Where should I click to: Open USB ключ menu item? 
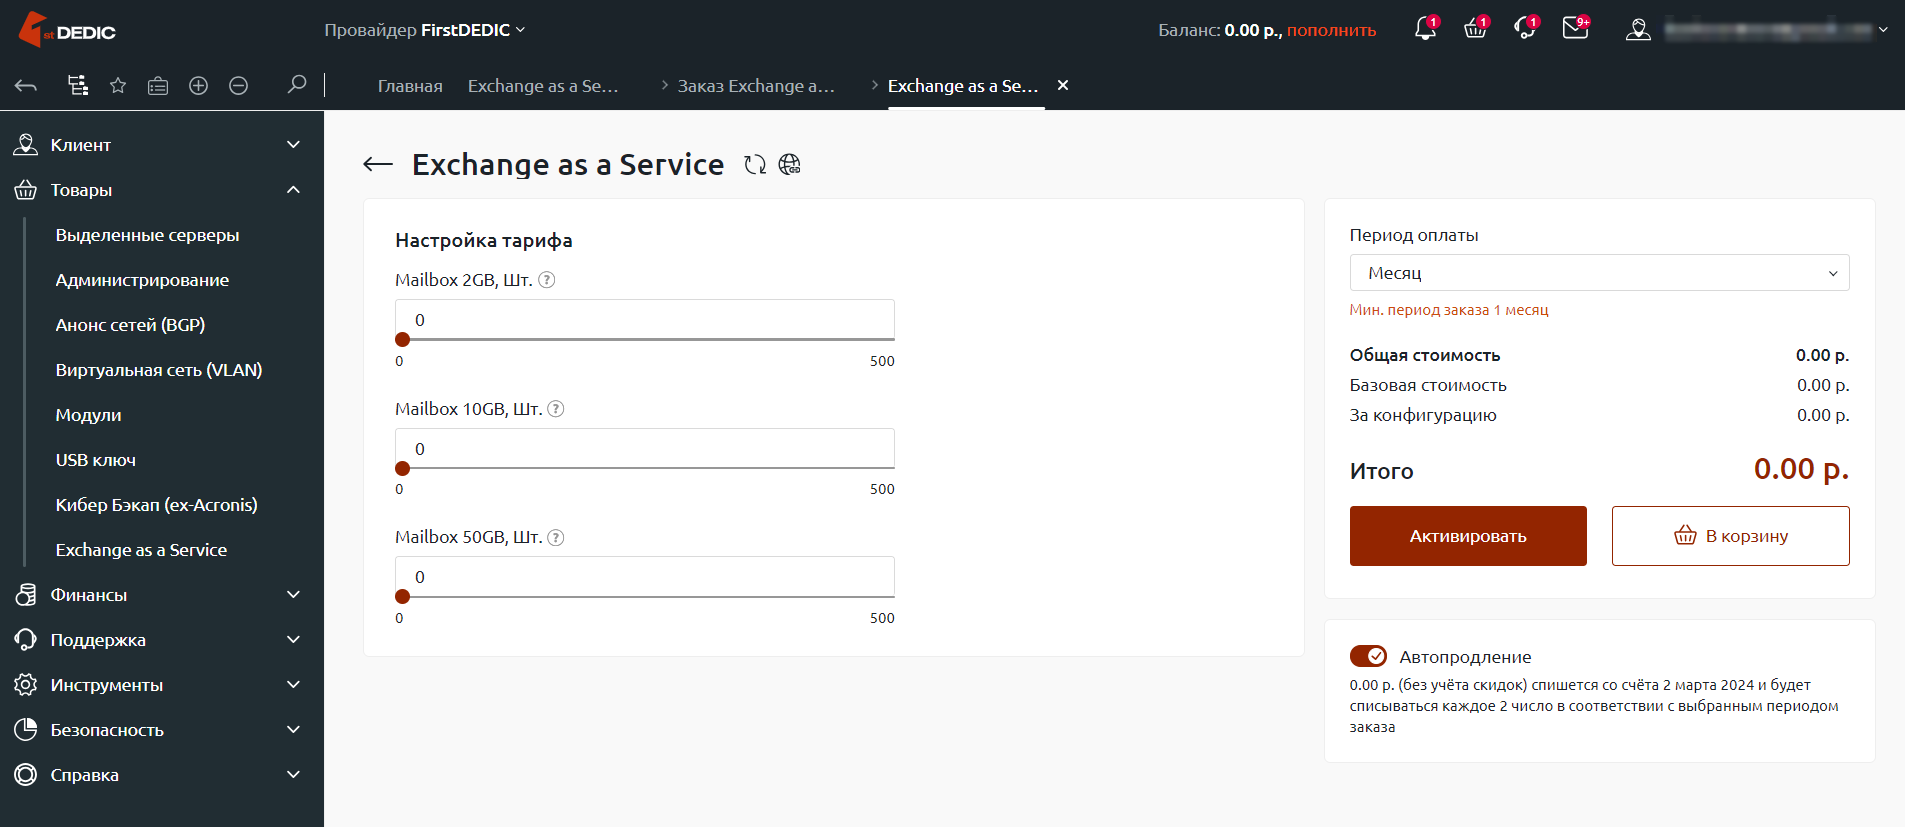(96, 460)
